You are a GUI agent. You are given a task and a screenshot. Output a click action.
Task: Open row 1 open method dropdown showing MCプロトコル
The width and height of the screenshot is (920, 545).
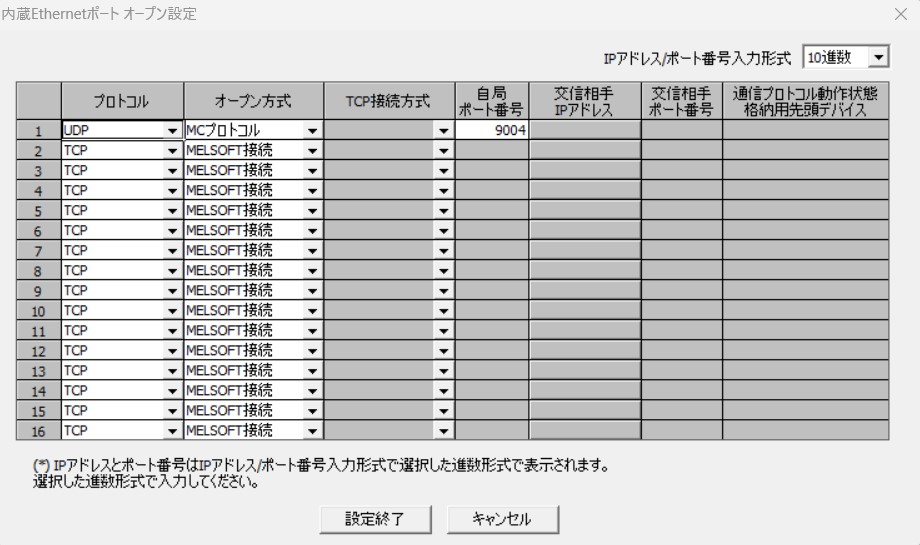pos(253,130)
